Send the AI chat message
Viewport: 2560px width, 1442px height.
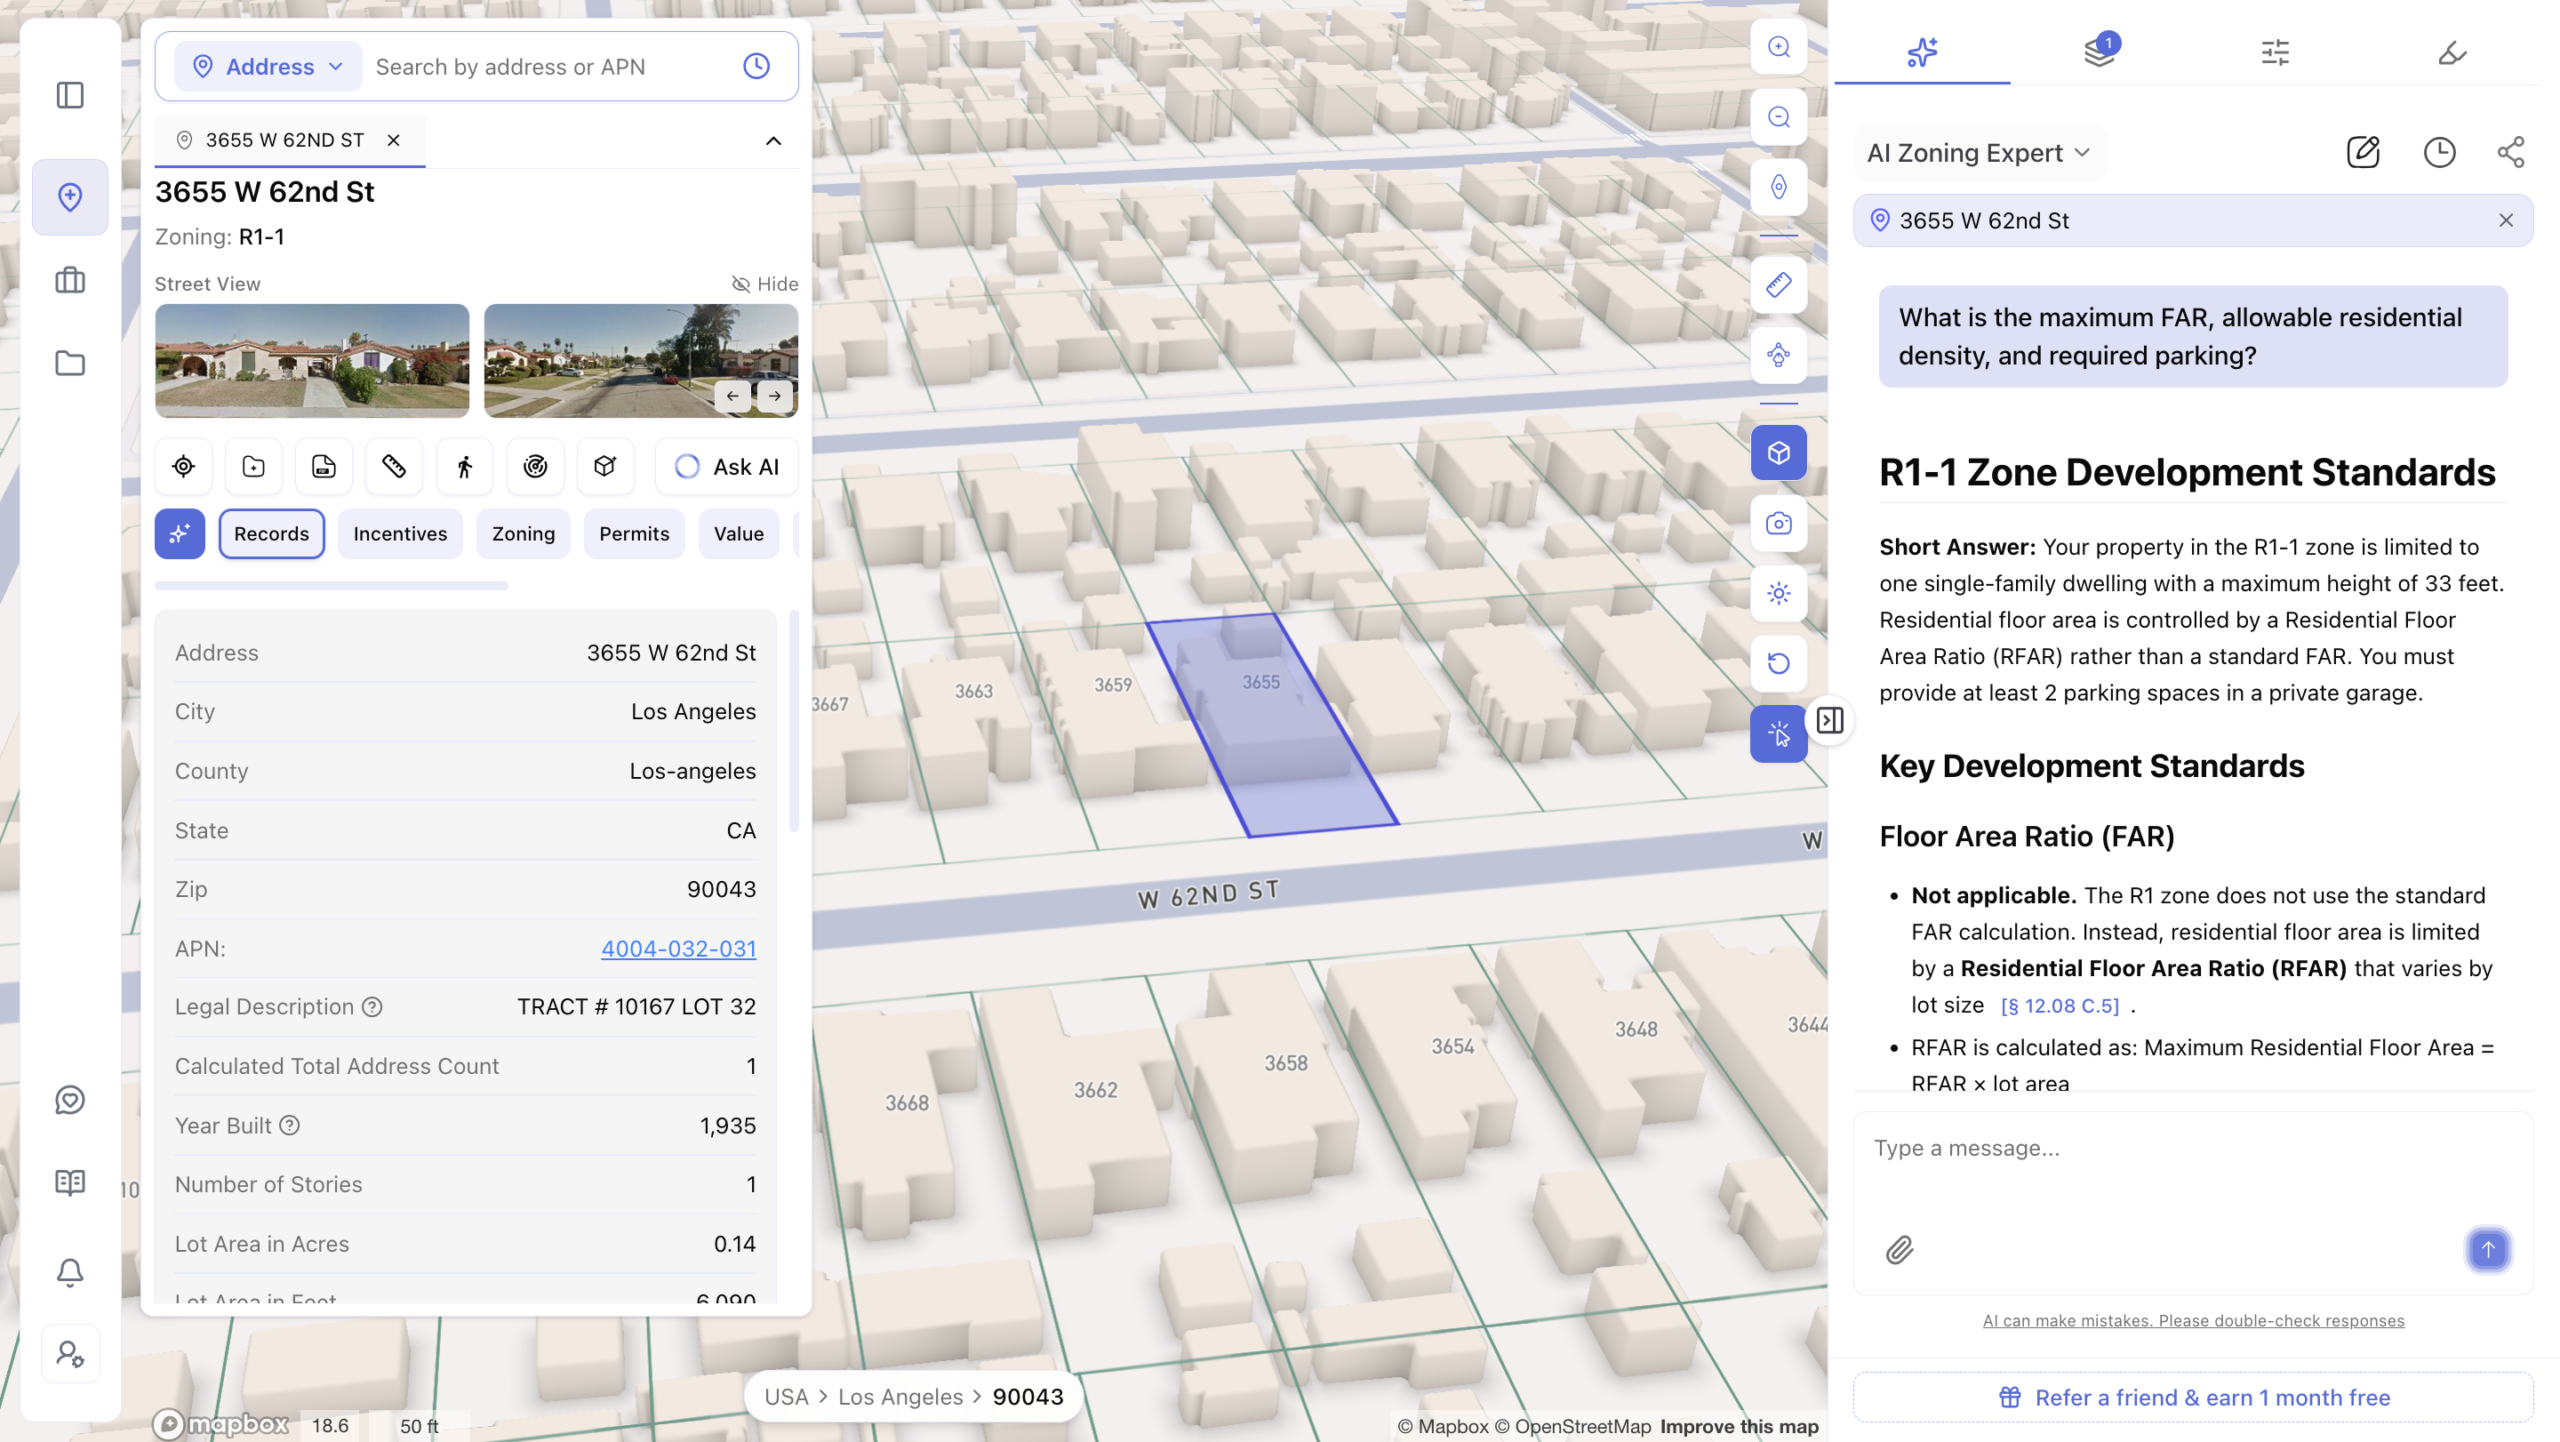point(2487,1249)
